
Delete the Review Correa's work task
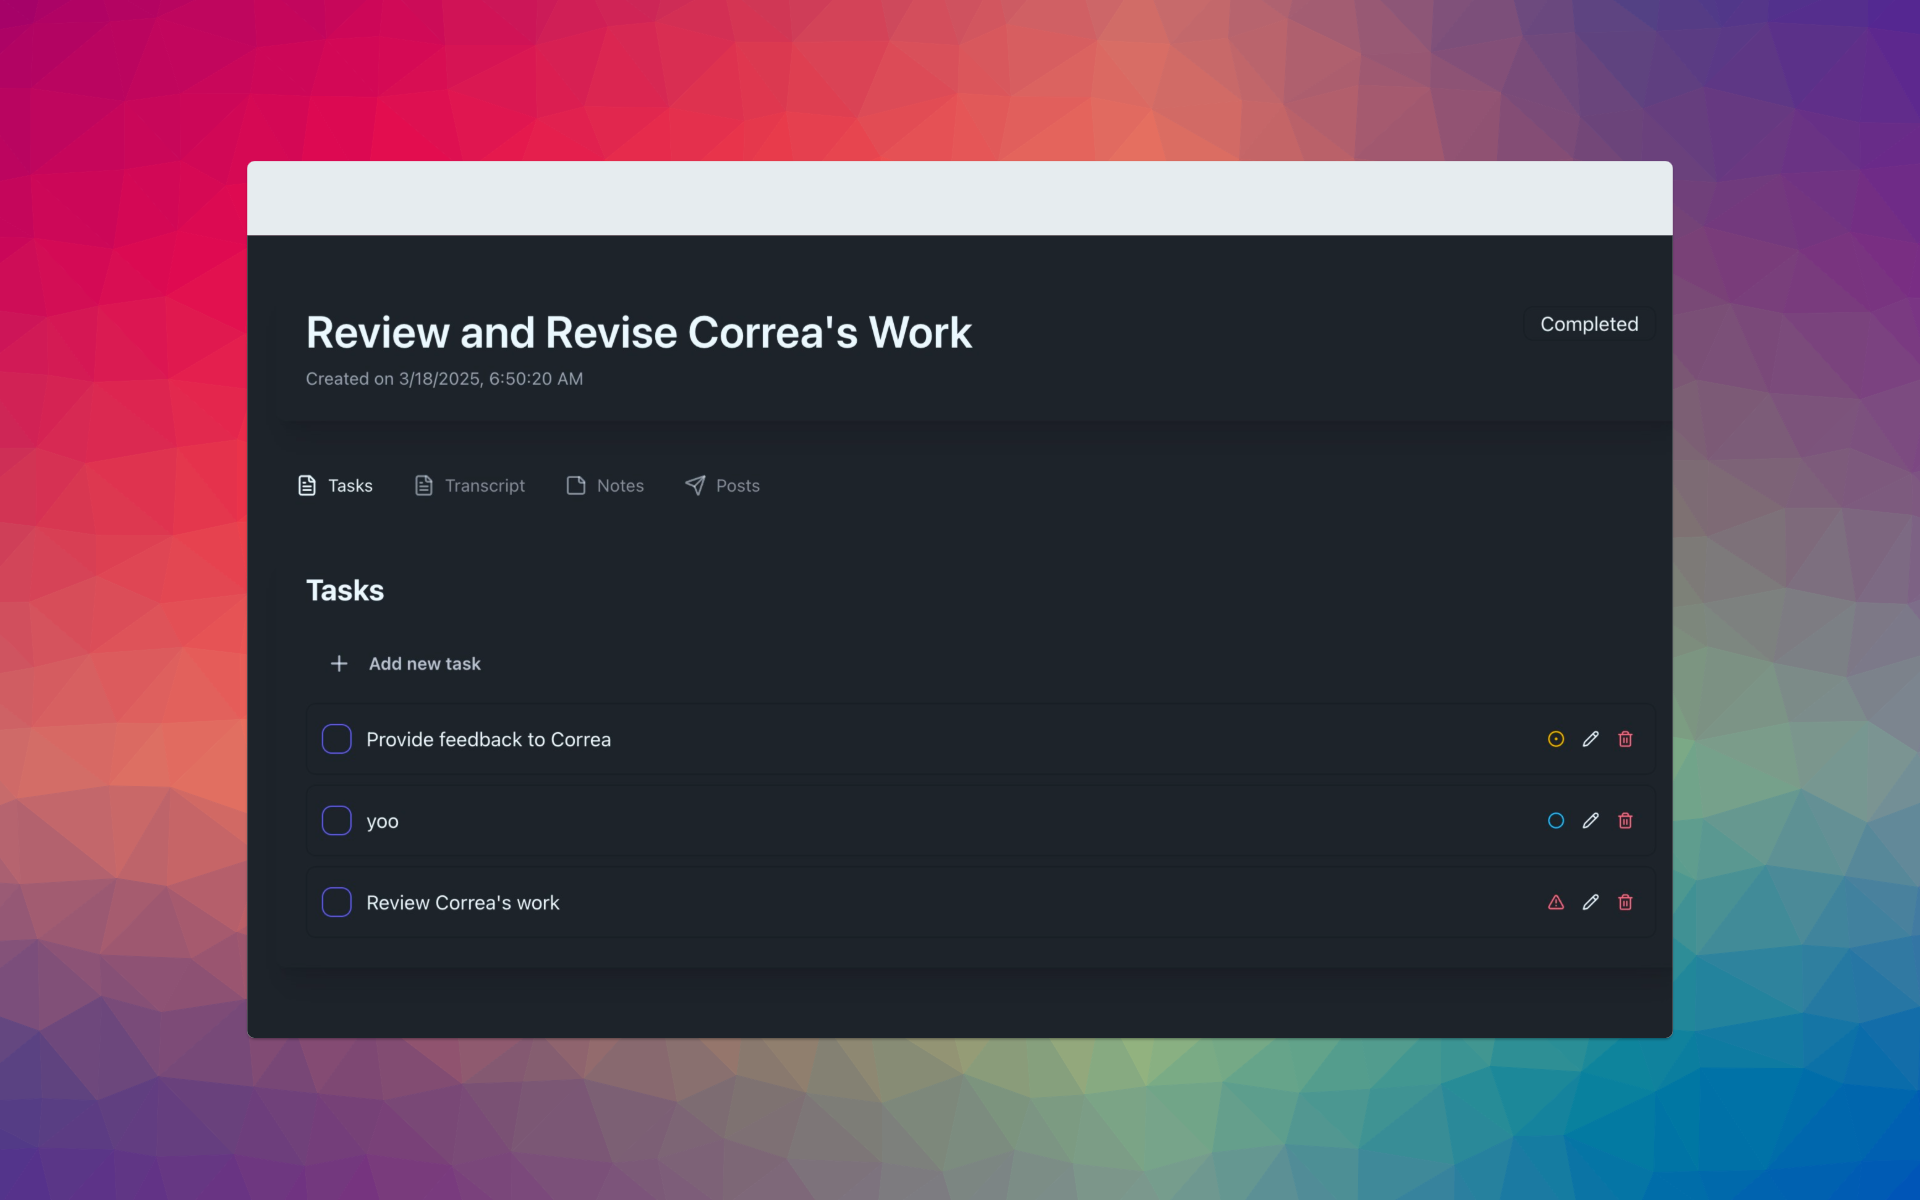(1625, 902)
